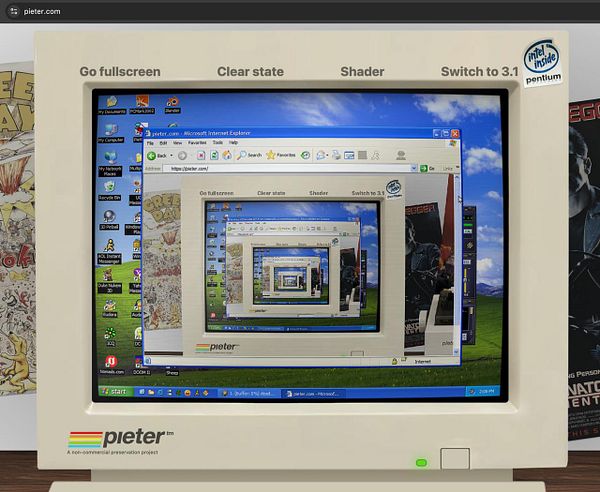Click the Windows XP start button
The width and height of the screenshot is (600, 492).
tap(116, 391)
